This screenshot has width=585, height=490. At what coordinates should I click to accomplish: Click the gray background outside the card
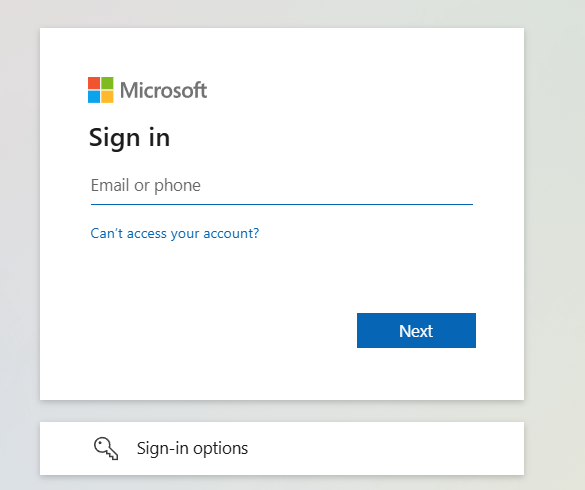point(554,224)
